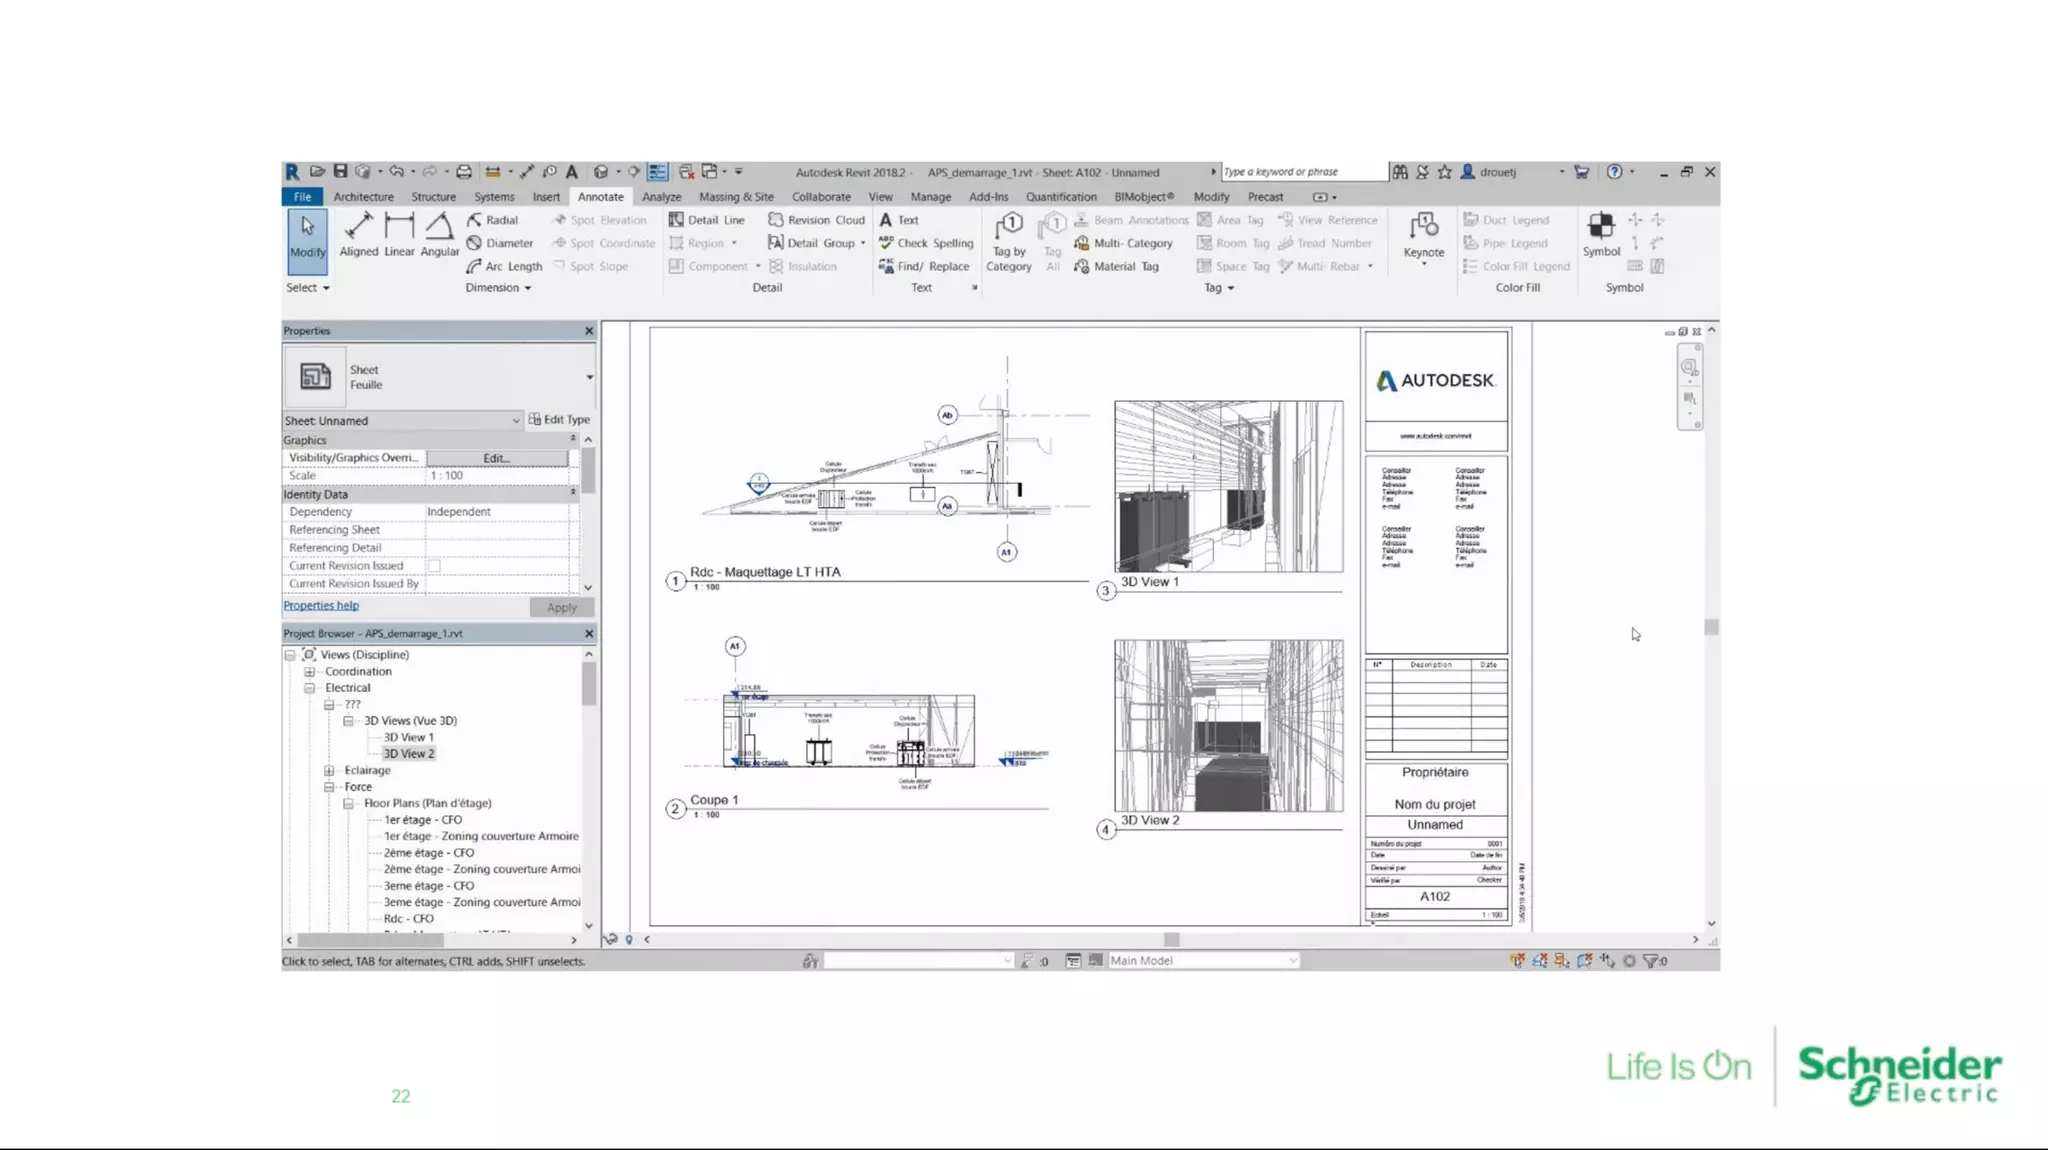Image resolution: width=2048 pixels, height=1150 pixels.
Task: Choose the Arc Length tool
Action: [x=504, y=266]
